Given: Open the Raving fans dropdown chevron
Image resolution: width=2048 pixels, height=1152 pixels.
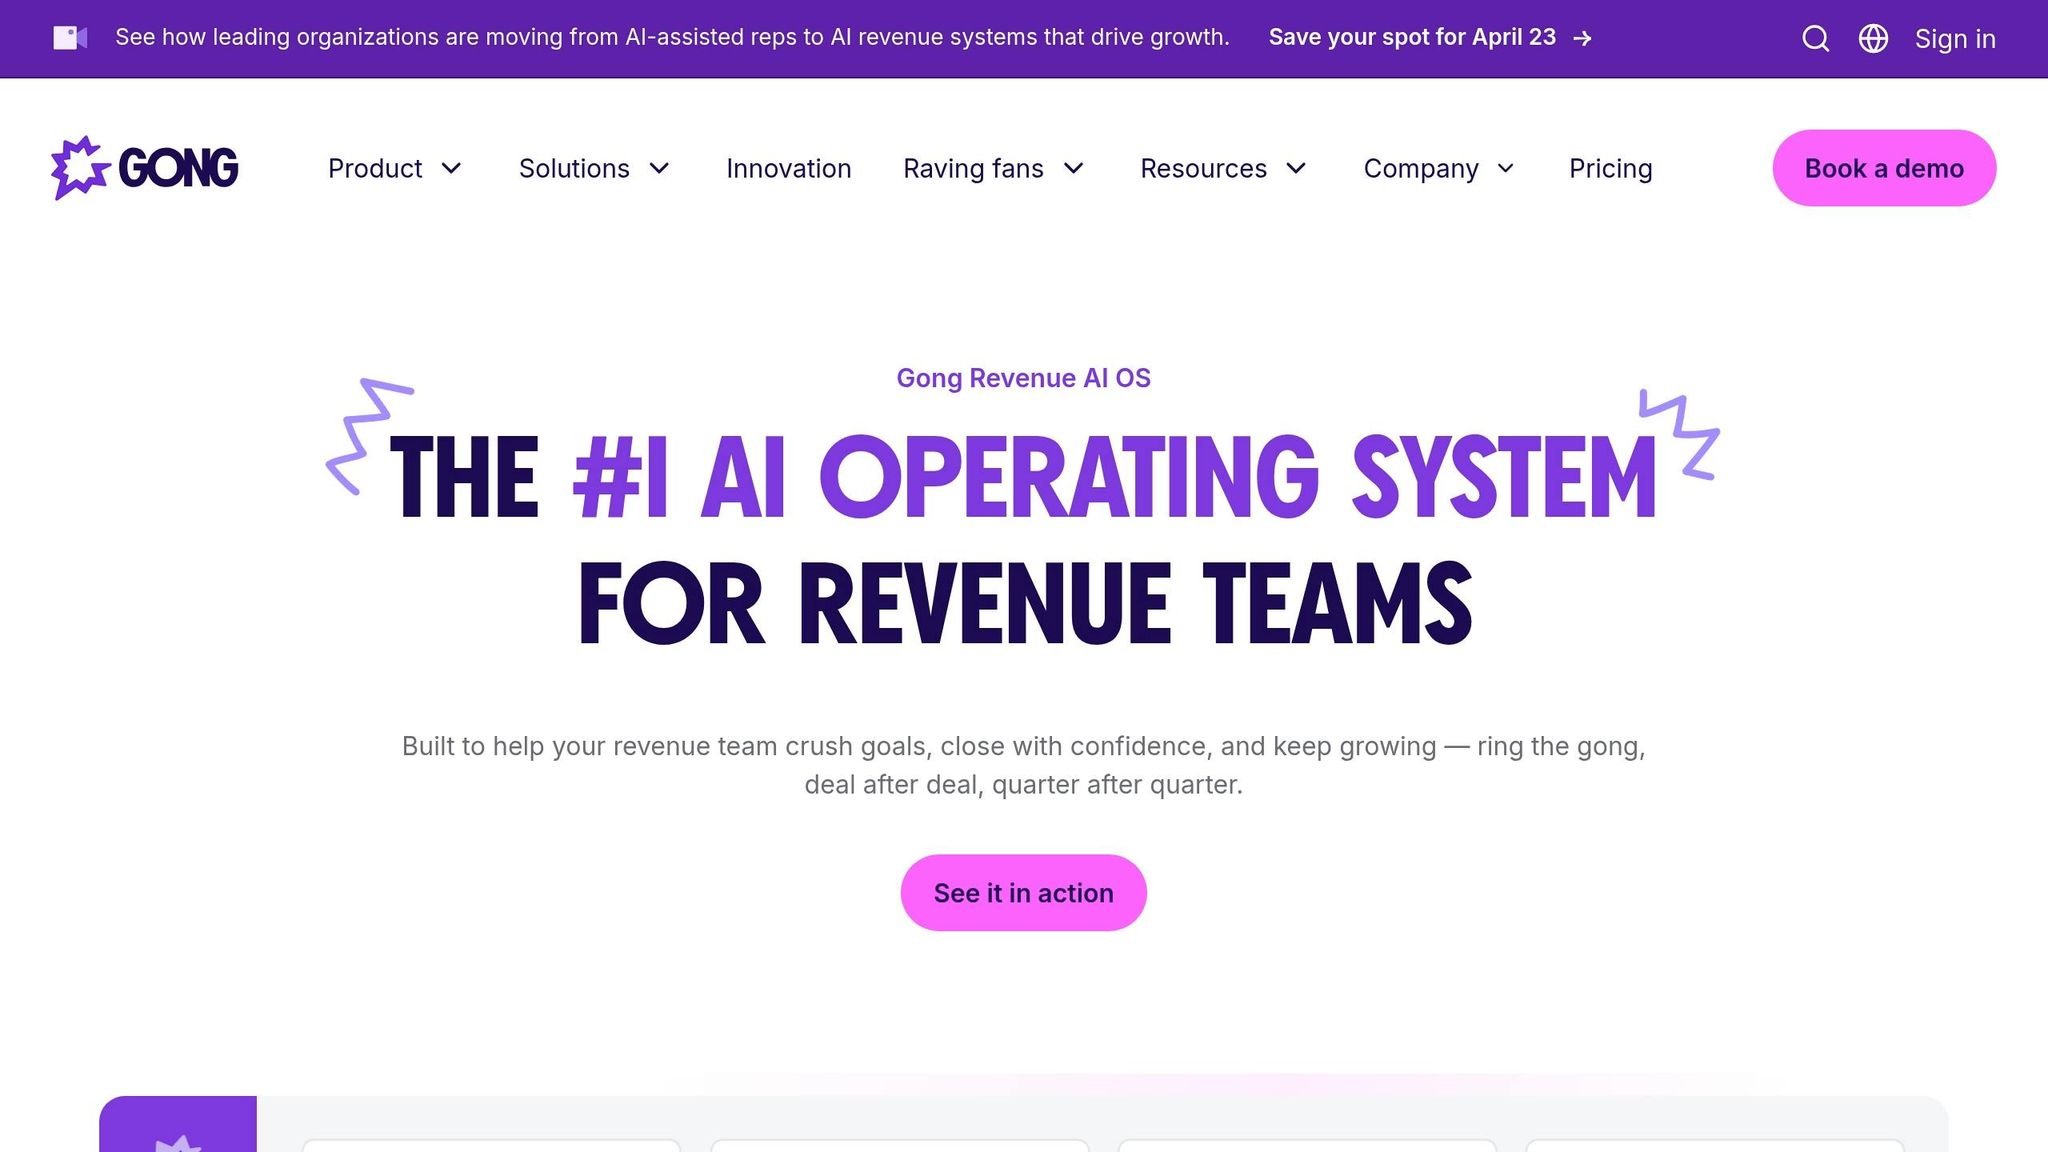Looking at the screenshot, I should pyautogui.click(x=1074, y=168).
